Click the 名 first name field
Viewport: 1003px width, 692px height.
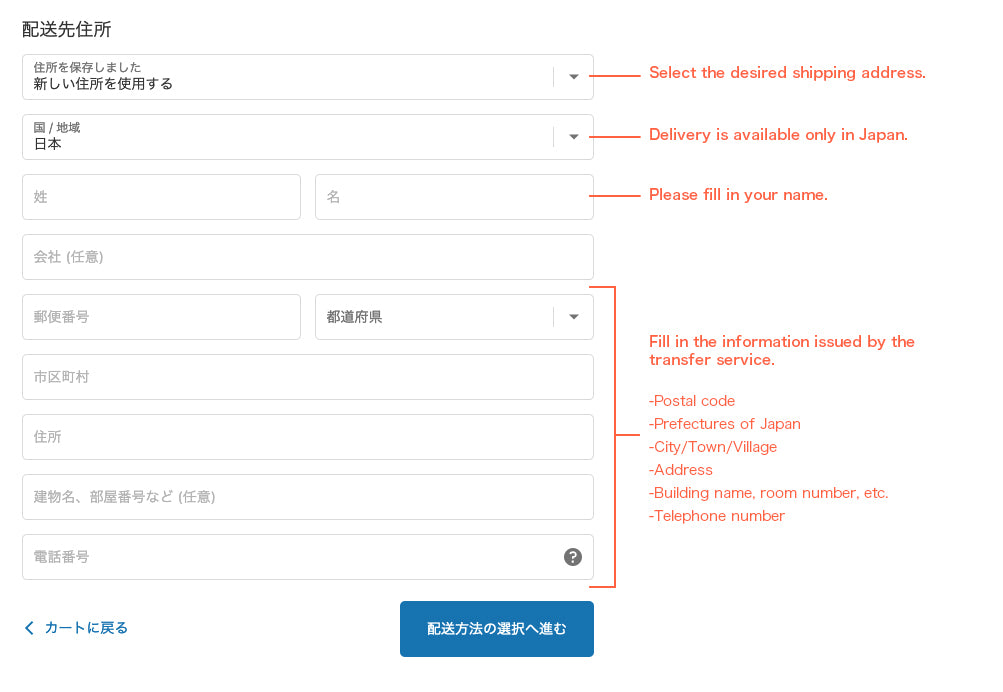pos(454,197)
